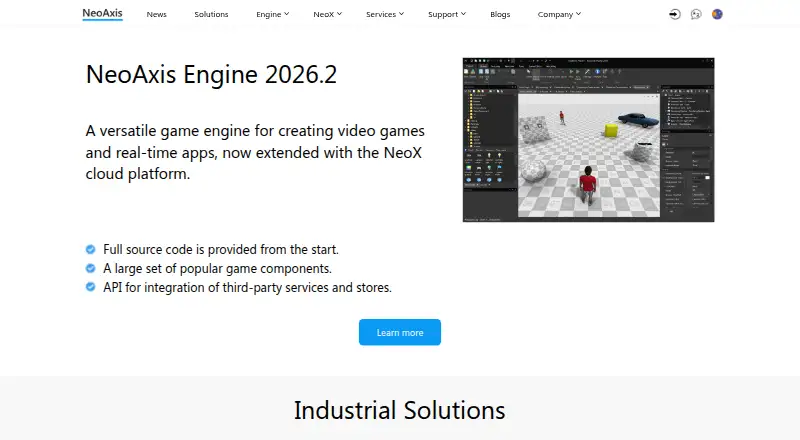
Task: Click the Industrial Solutions heading
Action: point(399,410)
